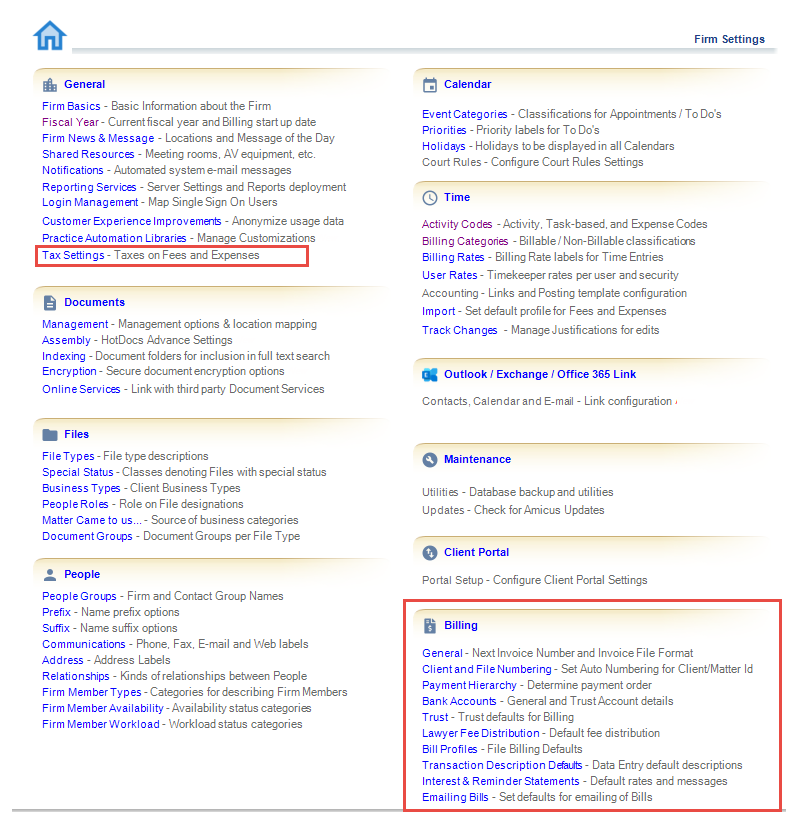Open Assembly HotDocs settings
The image size is (798, 838).
66,340
